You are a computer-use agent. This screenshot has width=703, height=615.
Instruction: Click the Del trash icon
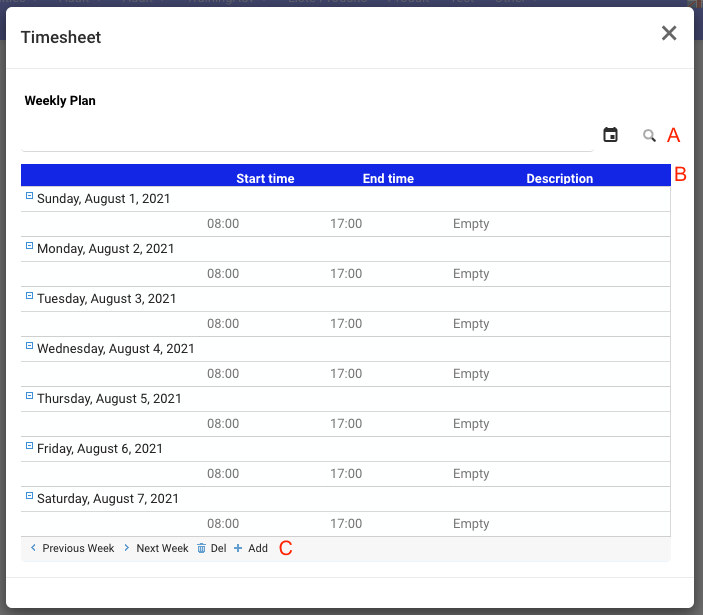(x=201, y=548)
